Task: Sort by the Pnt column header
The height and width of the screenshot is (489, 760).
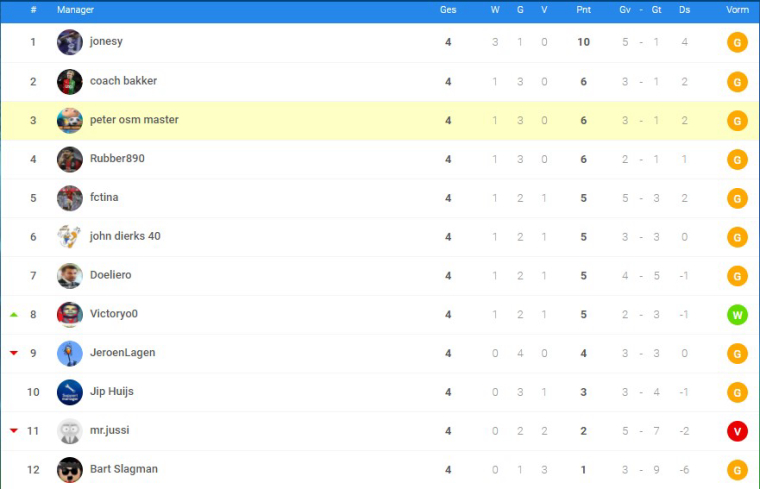Action: click(583, 10)
